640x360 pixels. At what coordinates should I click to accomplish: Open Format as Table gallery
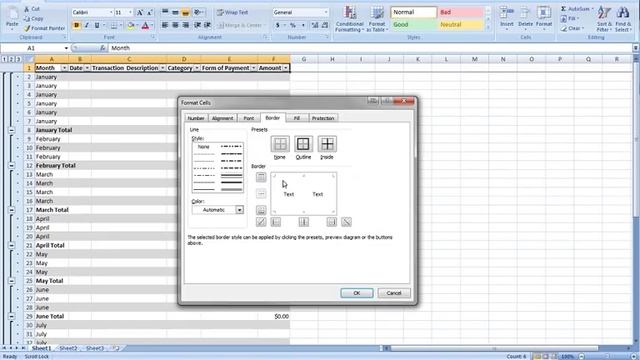[x=376, y=19]
